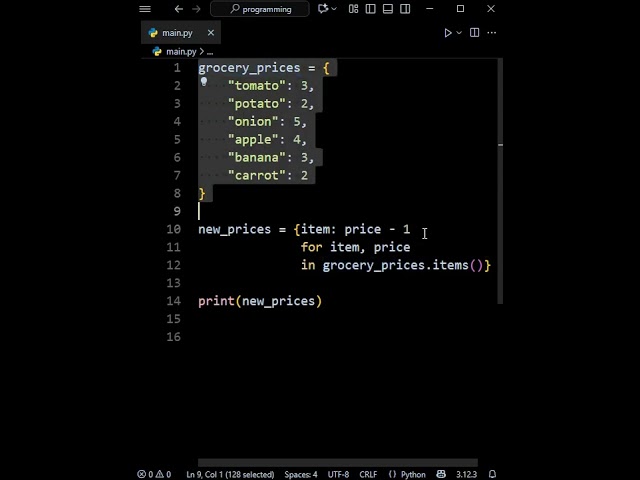Screen dimensions: 640x480
Task: Open the Copilot status bar icon
Action: coord(441,474)
